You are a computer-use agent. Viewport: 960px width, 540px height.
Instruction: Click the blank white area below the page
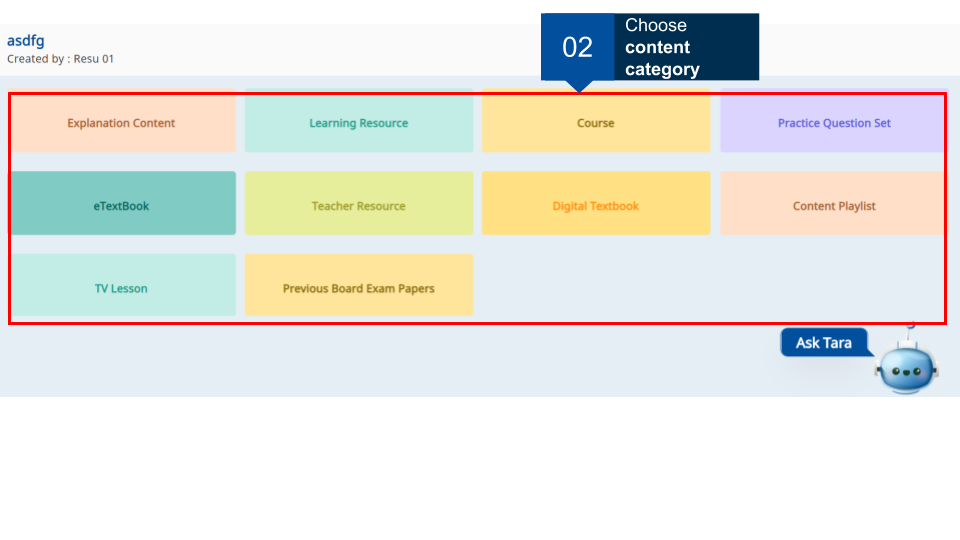click(480, 470)
